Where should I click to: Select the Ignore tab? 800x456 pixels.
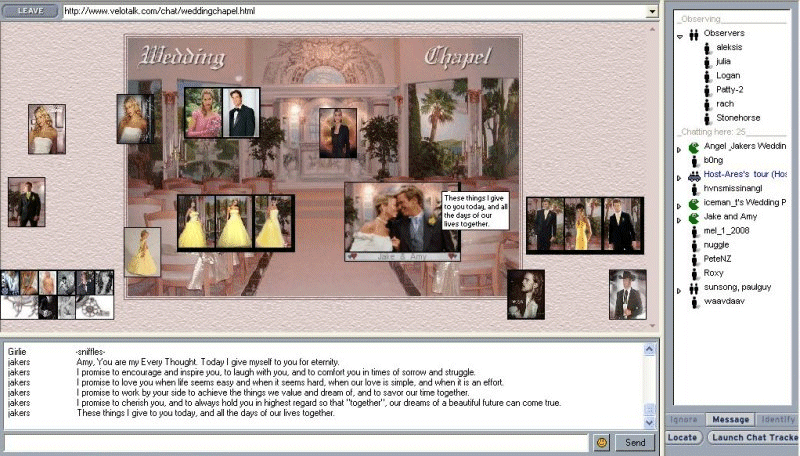(x=683, y=420)
